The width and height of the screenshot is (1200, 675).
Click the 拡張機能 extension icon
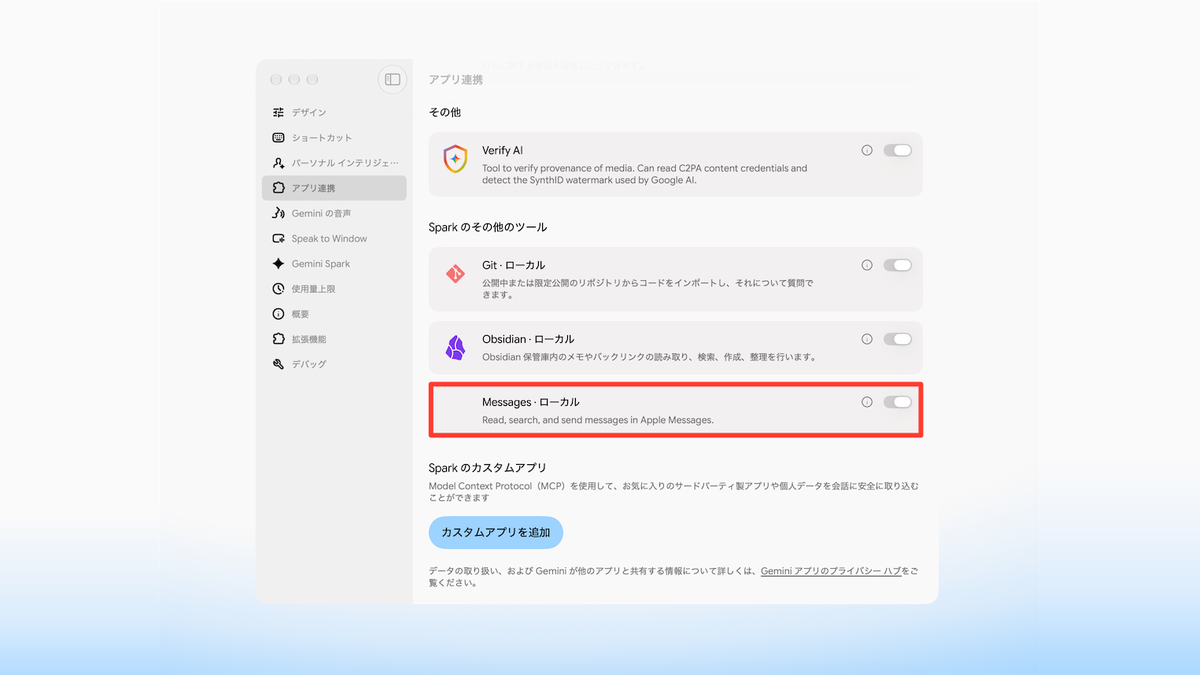pos(279,339)
